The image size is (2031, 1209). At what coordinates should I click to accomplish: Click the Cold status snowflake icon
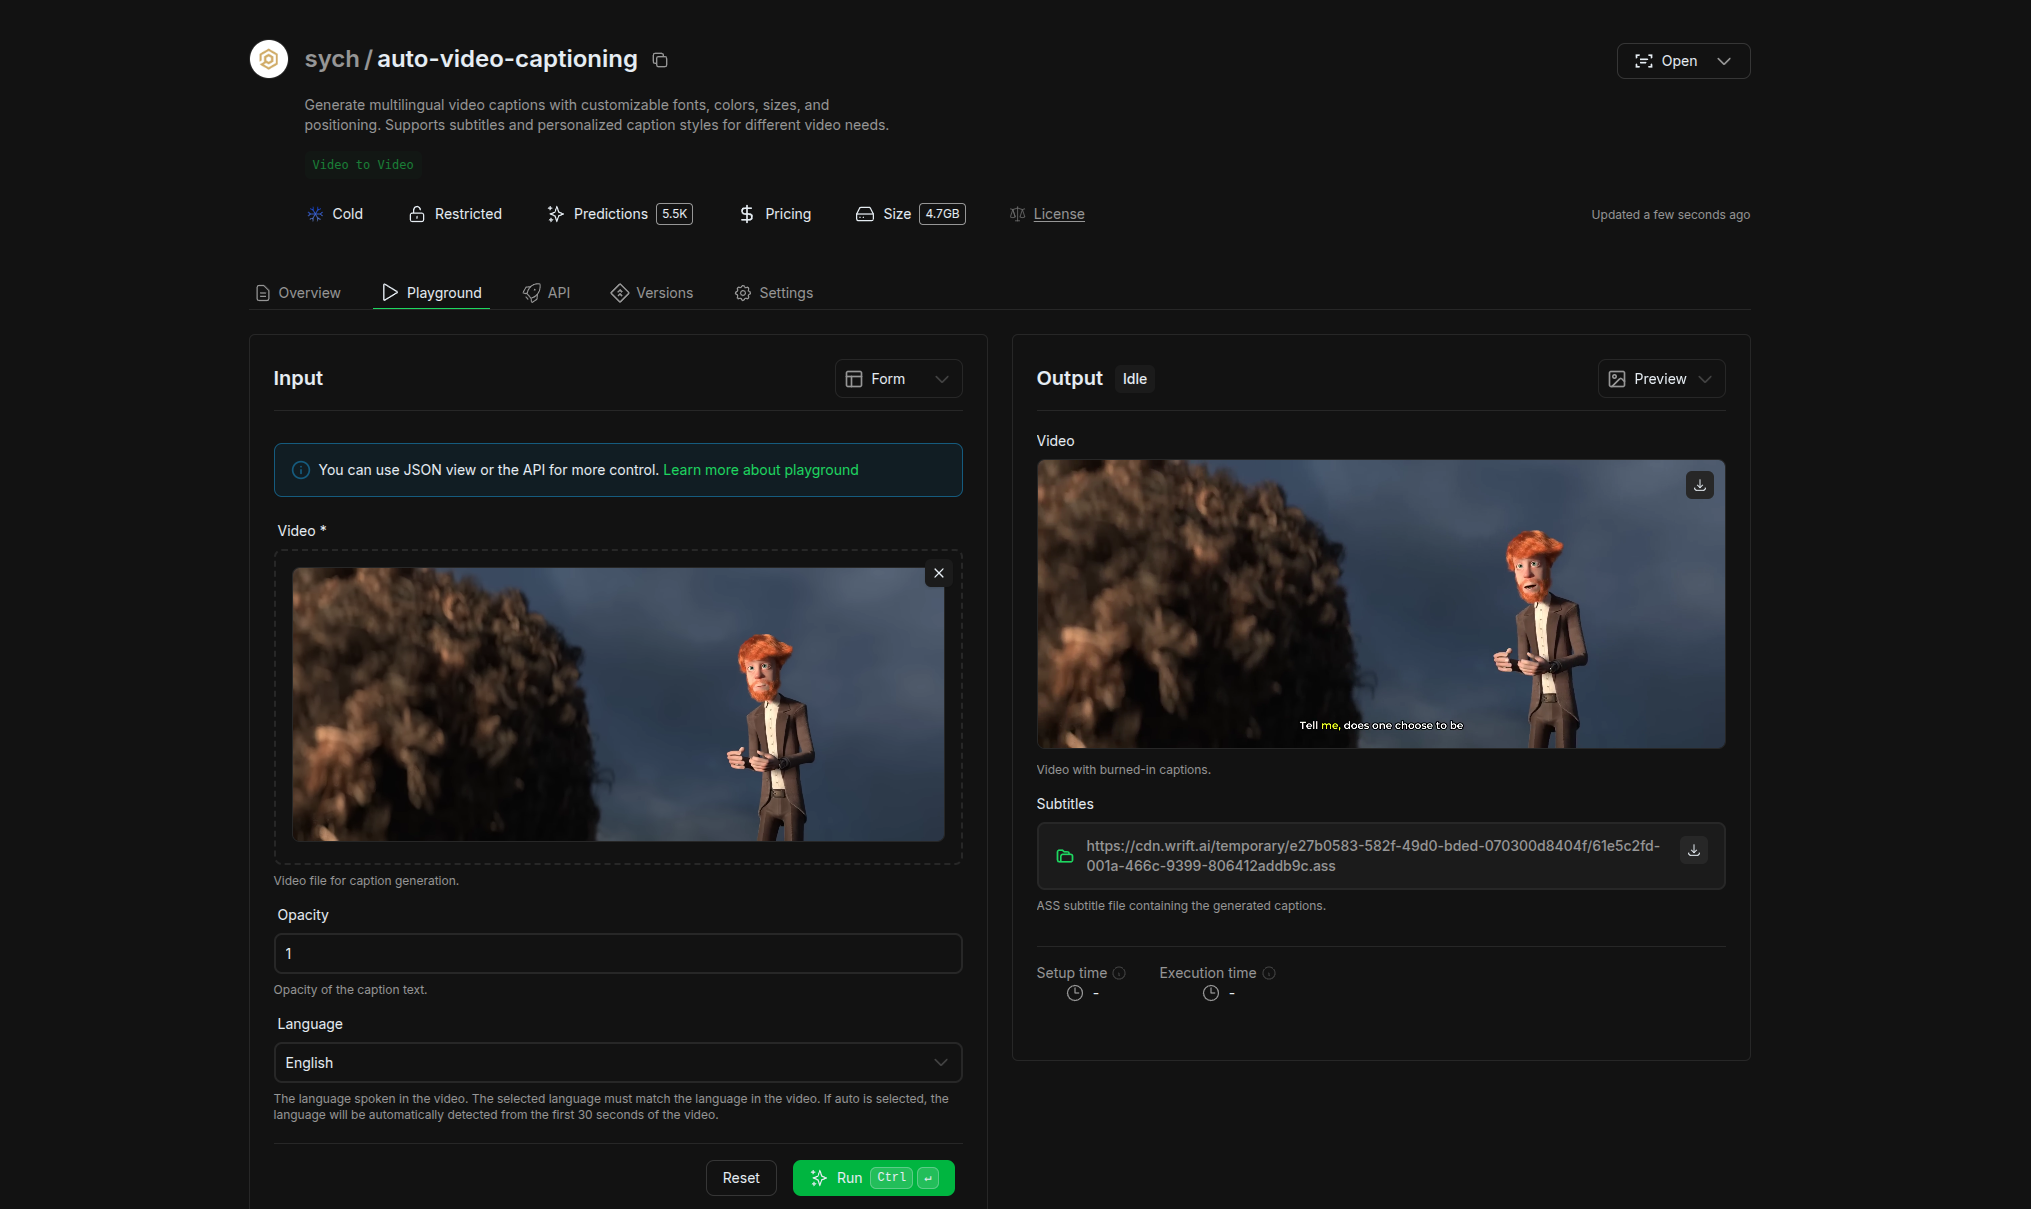(315, 214)
